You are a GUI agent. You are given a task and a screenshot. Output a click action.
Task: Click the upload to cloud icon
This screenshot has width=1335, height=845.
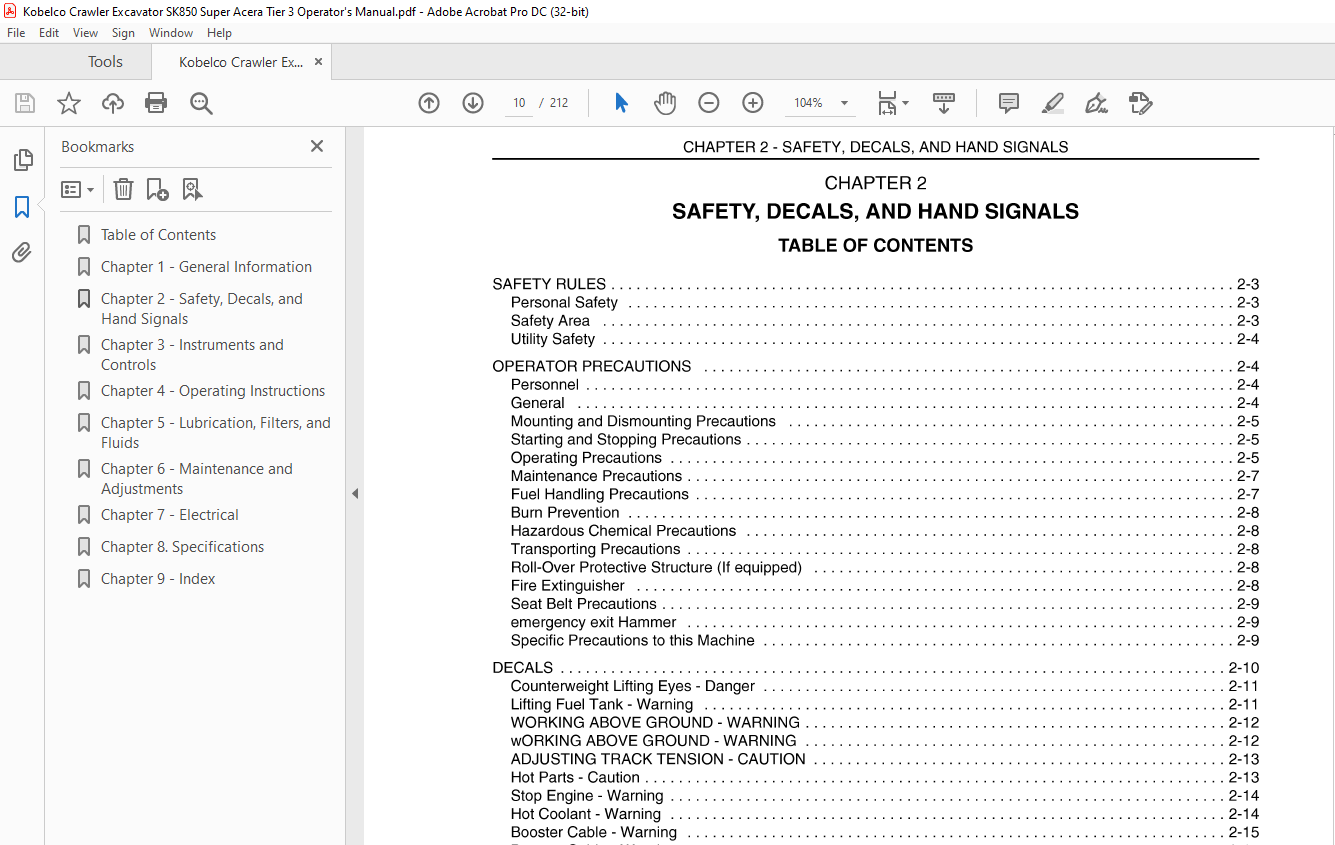tap(113, 103)
